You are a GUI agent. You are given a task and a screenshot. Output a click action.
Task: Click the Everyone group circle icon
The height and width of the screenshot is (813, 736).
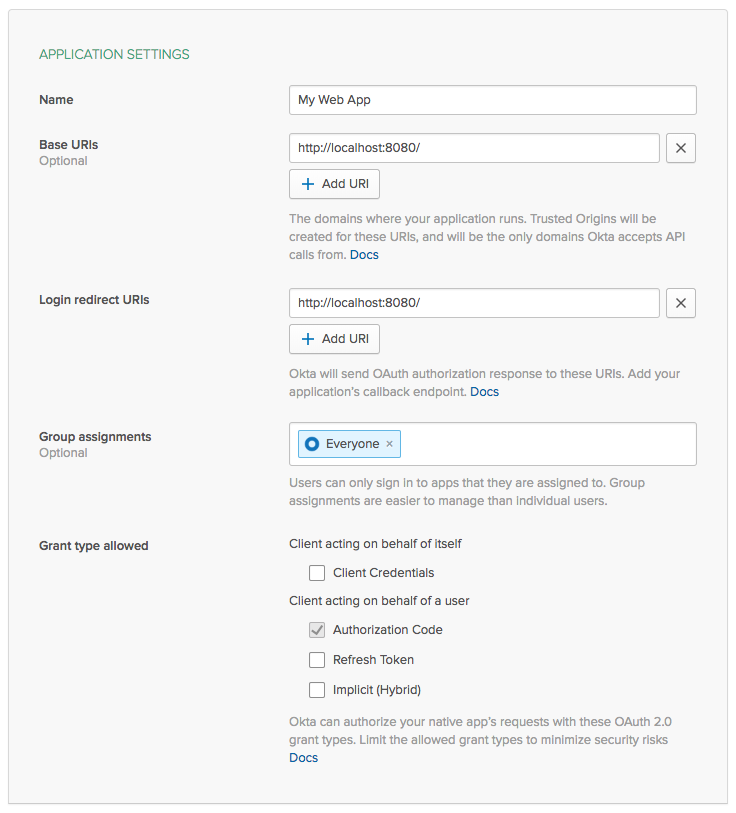coord(312,444)
